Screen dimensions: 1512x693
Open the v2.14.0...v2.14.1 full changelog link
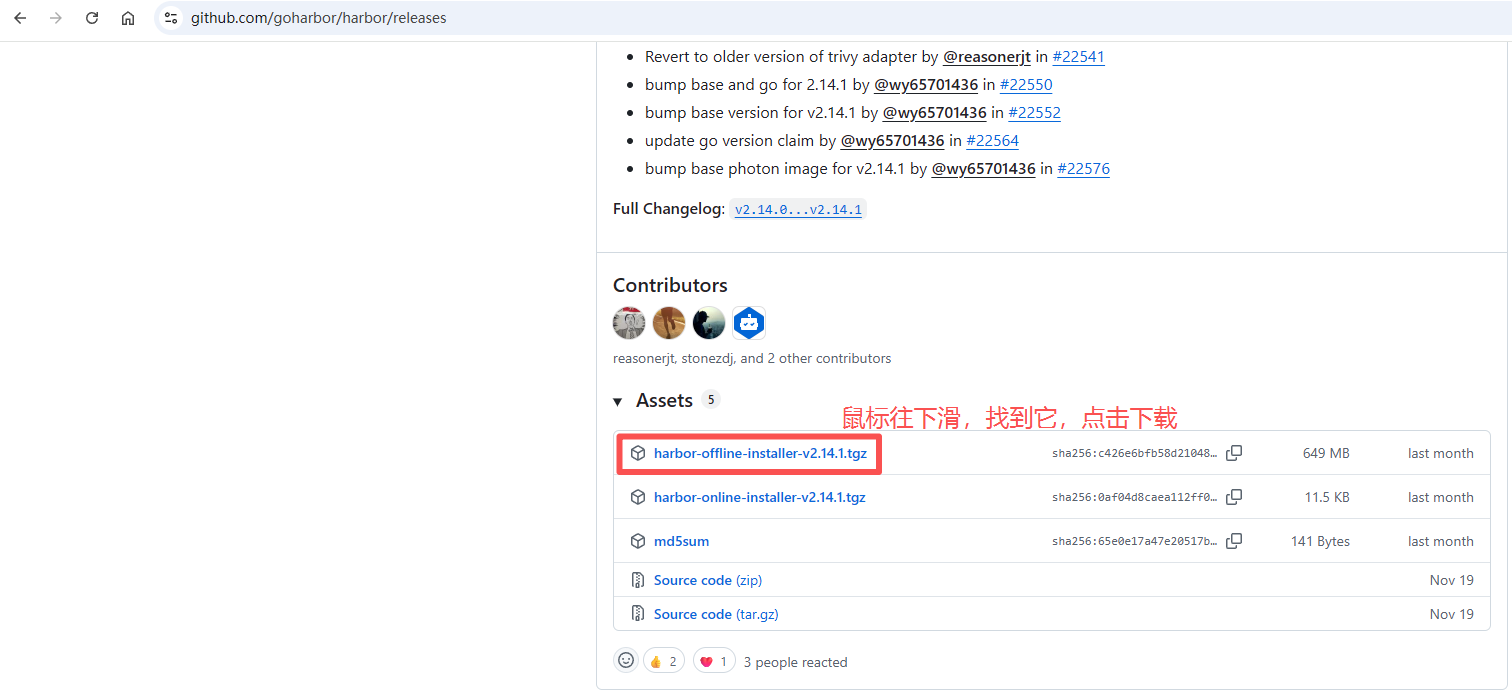click(798, 209)
